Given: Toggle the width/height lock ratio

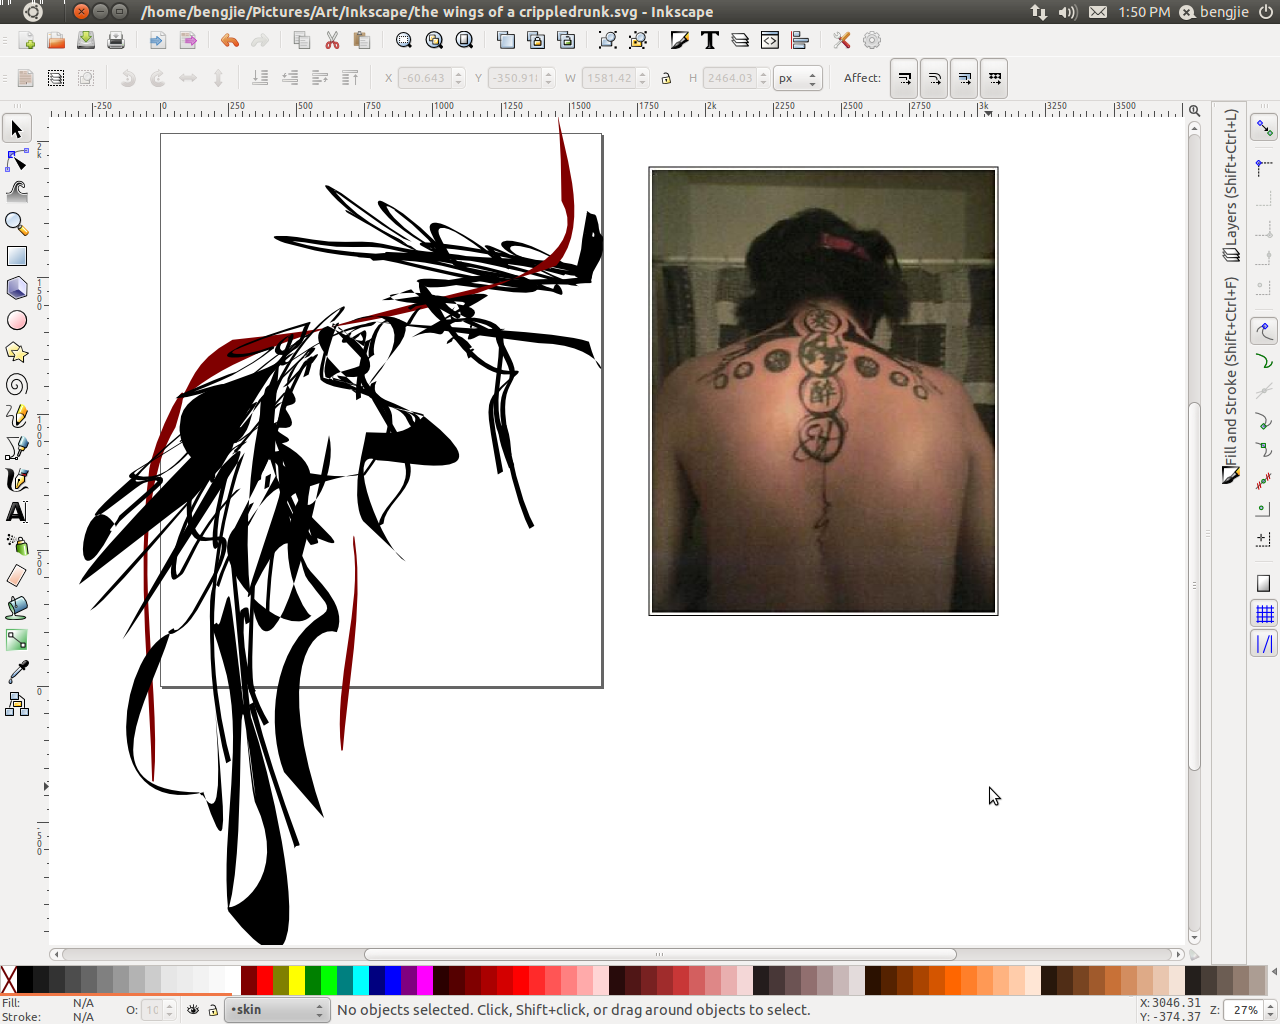Looking at the screenshot, I should coord(666,78).
